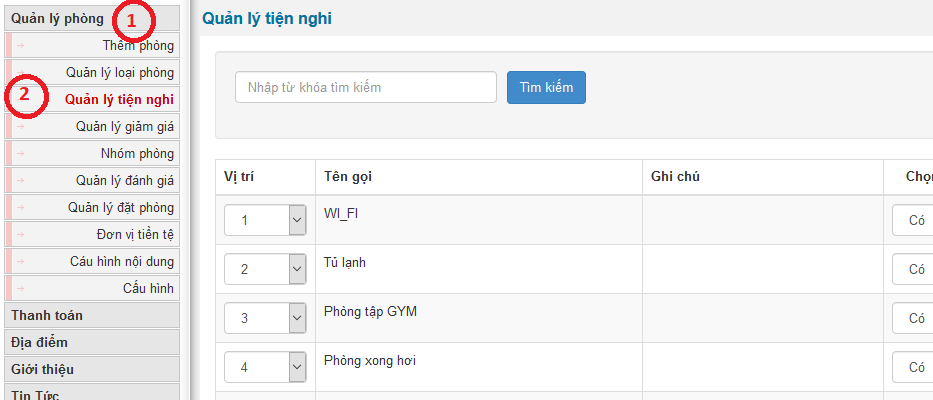
Task: Focus the keyword search input field
Action: (x=366, y=87)
